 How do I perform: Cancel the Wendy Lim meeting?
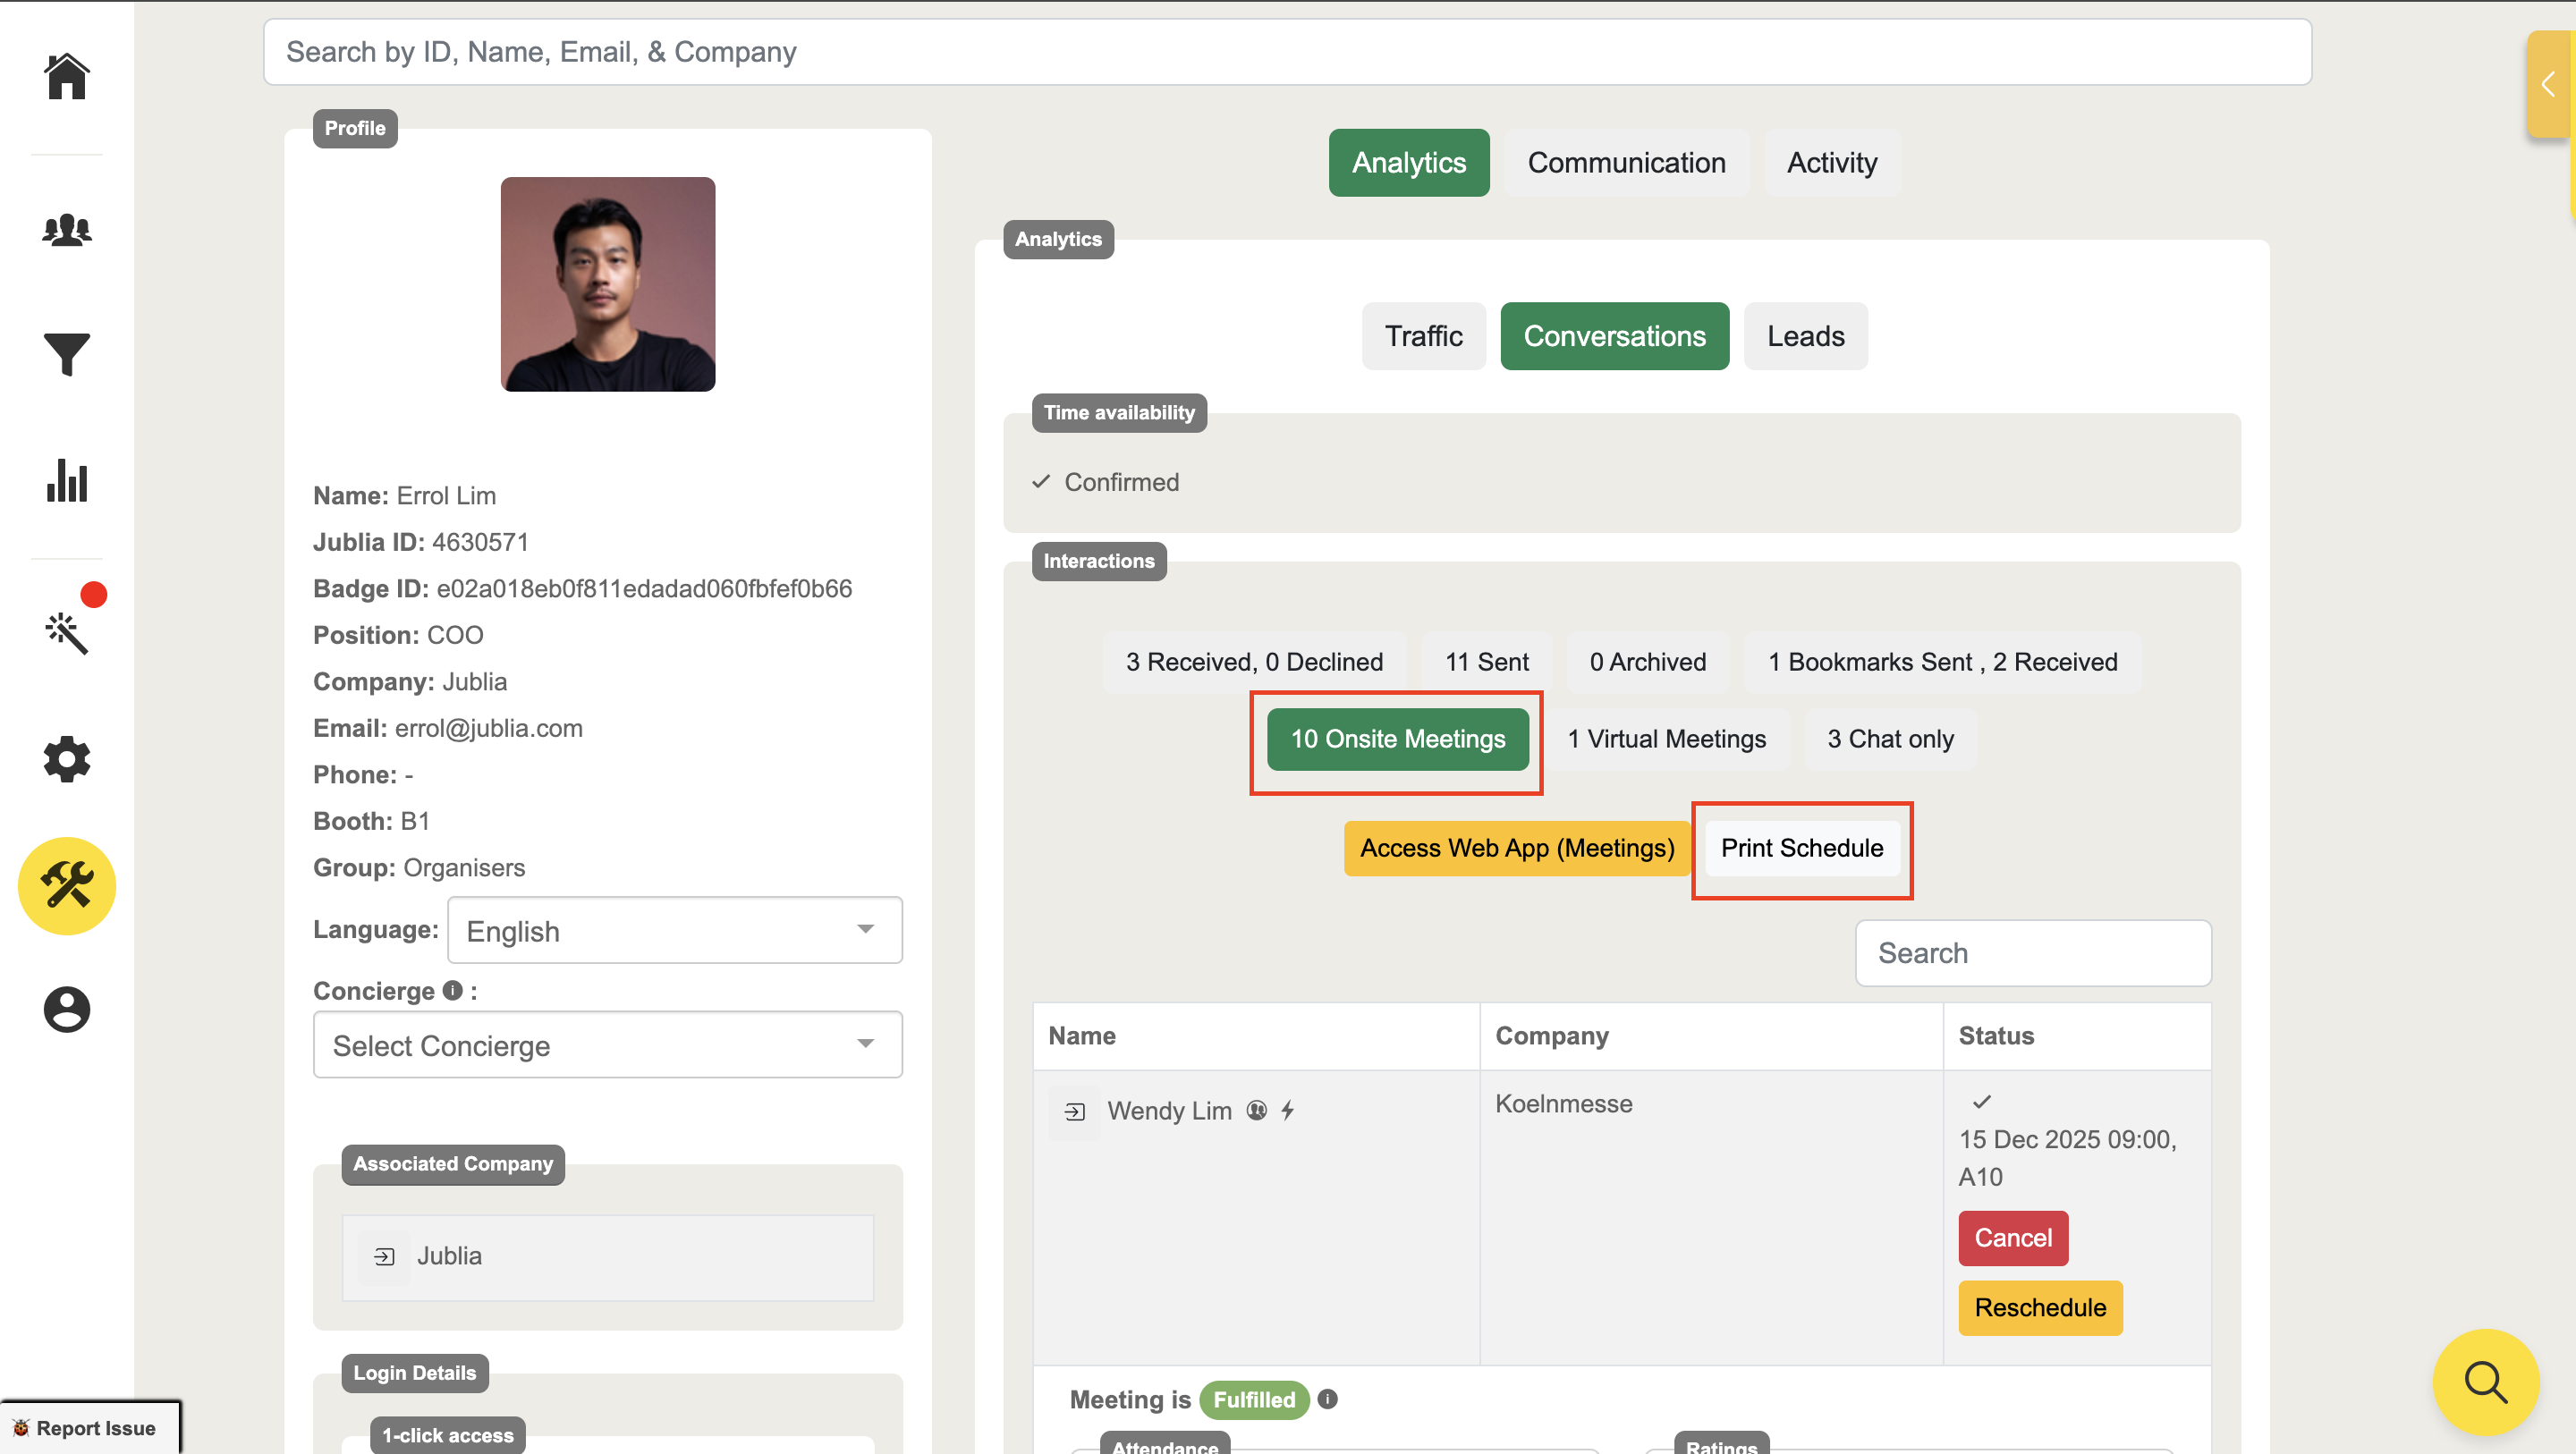(2012, 1238)
